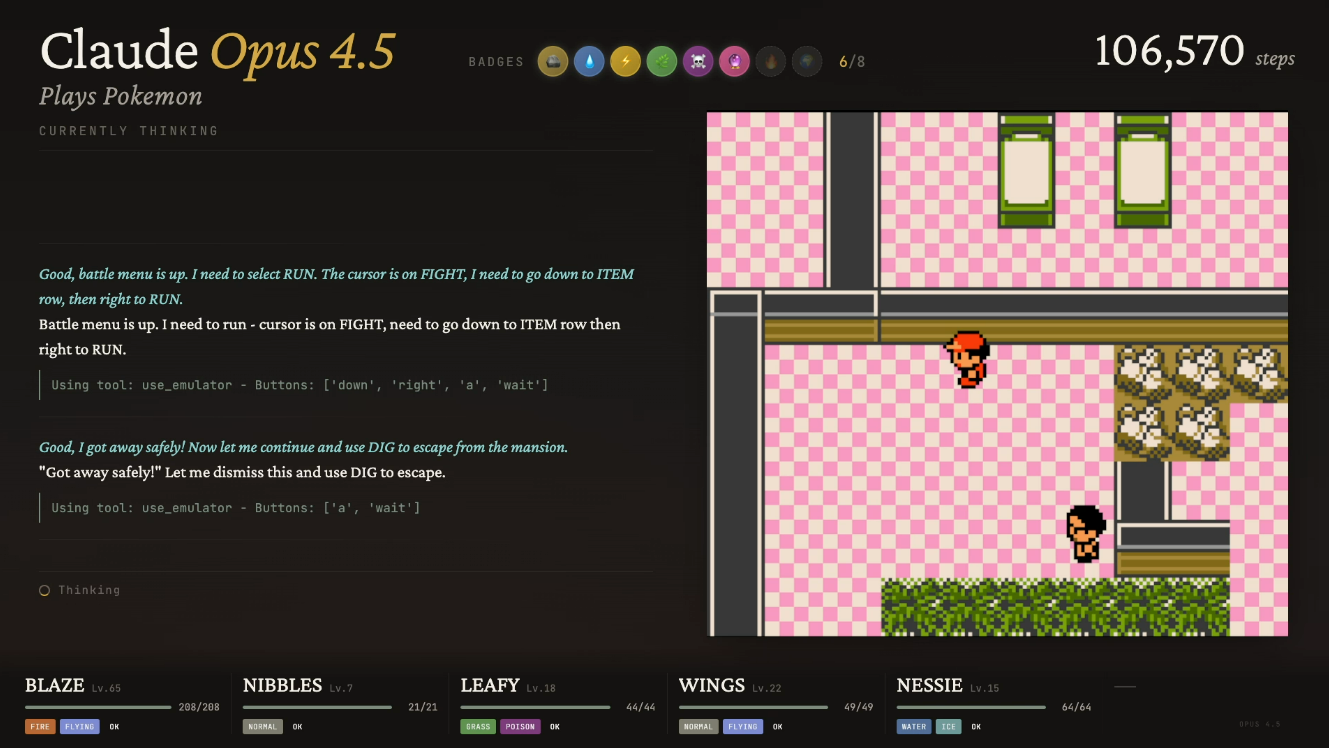This screenshot has width=1329, height=748.
Task: Click the NORMAL type tag under NIBBLES
Action: [x=263, y=727]
